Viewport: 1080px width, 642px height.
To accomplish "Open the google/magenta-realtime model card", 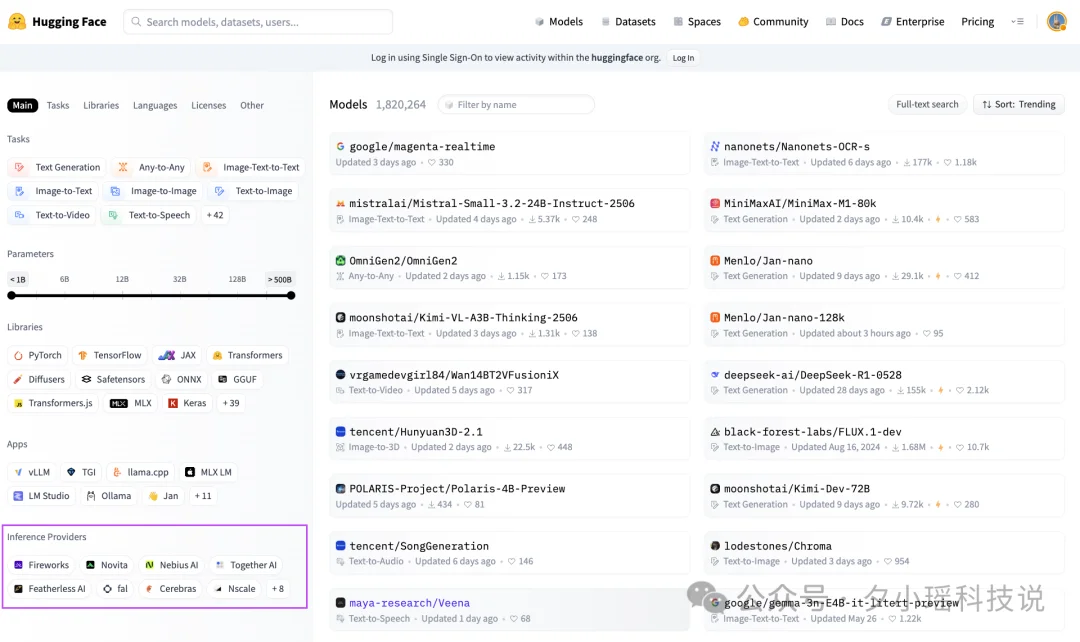I will (x=510, y=154).
